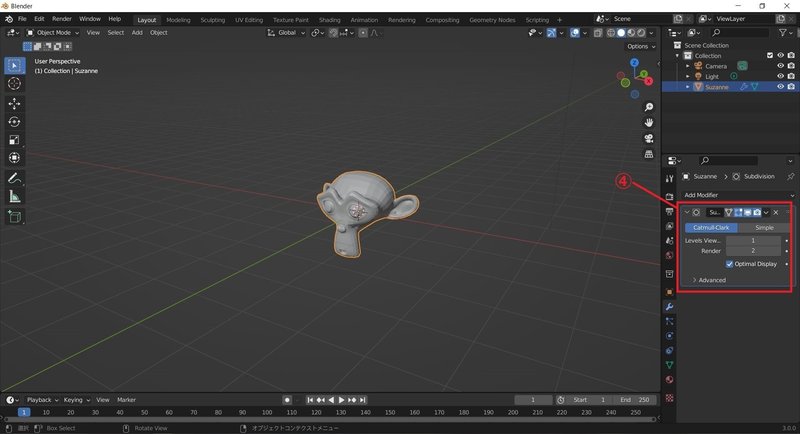
Task: Jump to timeline start frame
Action: point(310,400)
